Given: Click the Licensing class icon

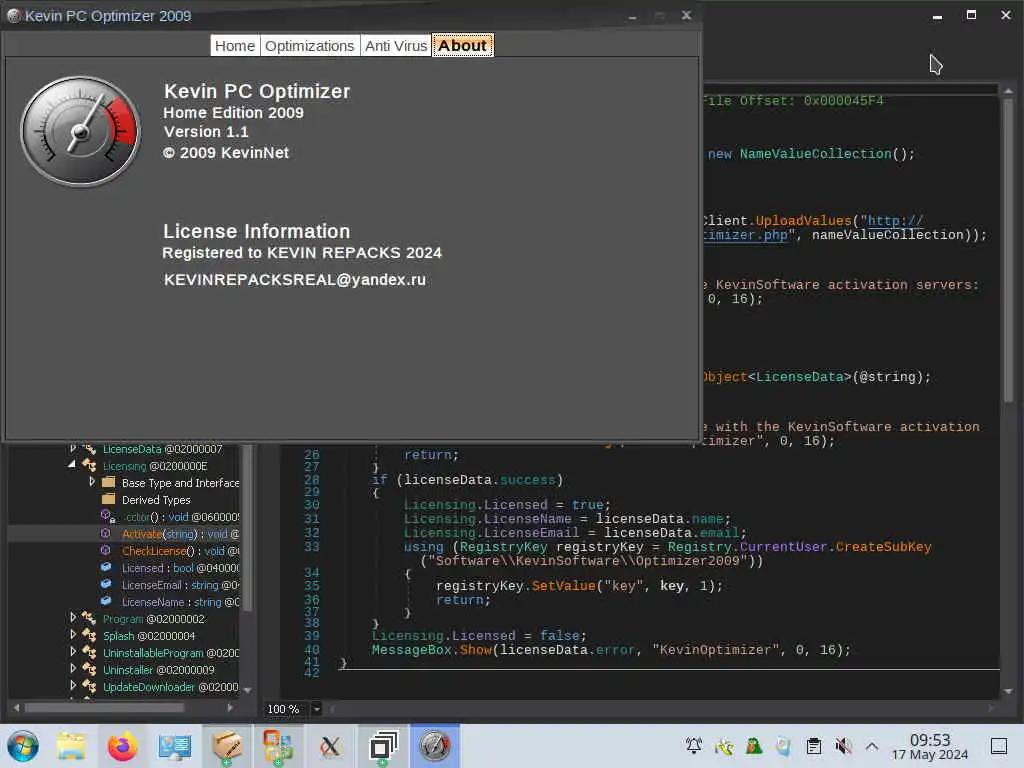Looking at the screenshot, I should pos(89,466).
